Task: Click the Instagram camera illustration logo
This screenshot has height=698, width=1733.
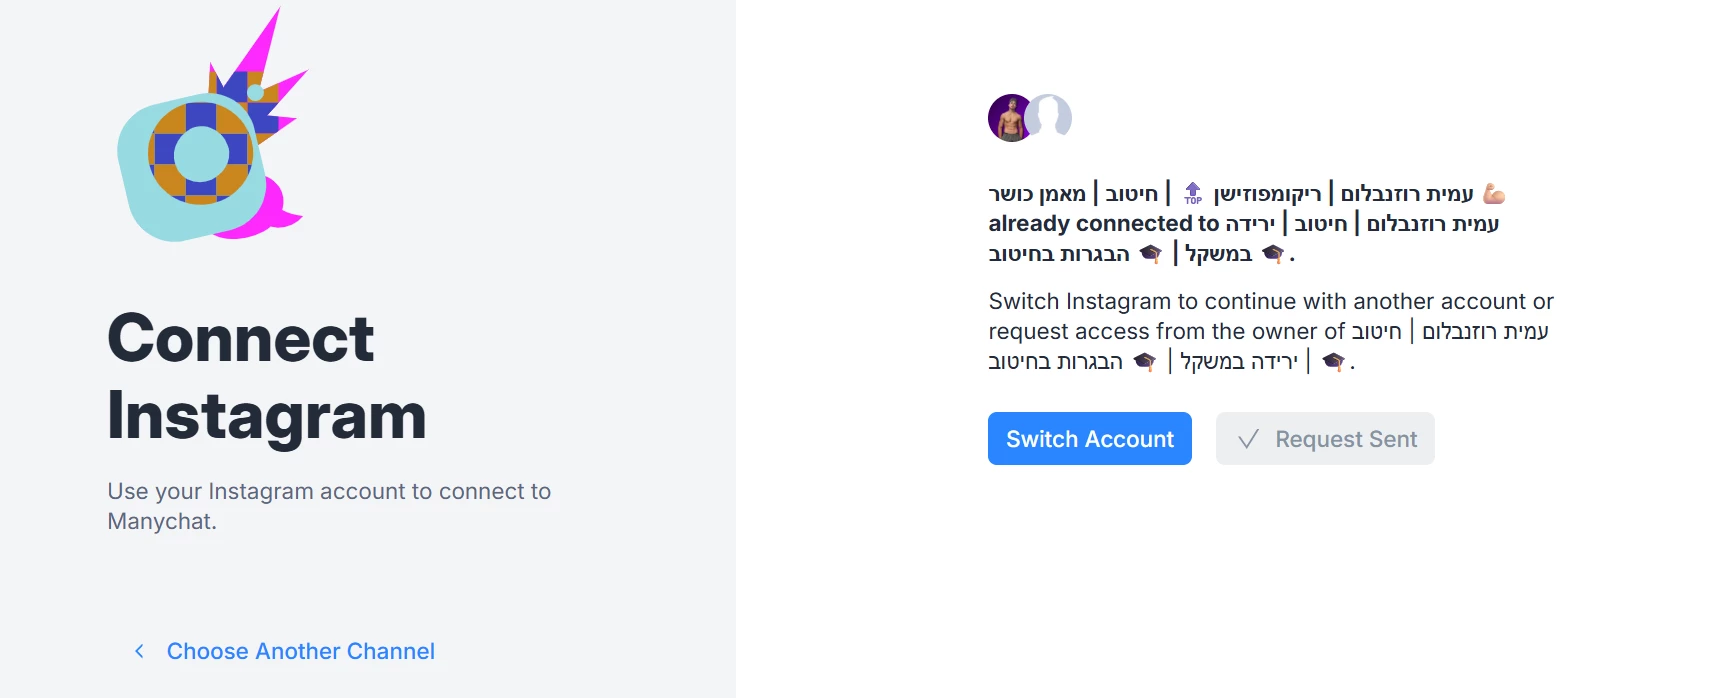Action: pyautogui.click(x=192, y=169)
